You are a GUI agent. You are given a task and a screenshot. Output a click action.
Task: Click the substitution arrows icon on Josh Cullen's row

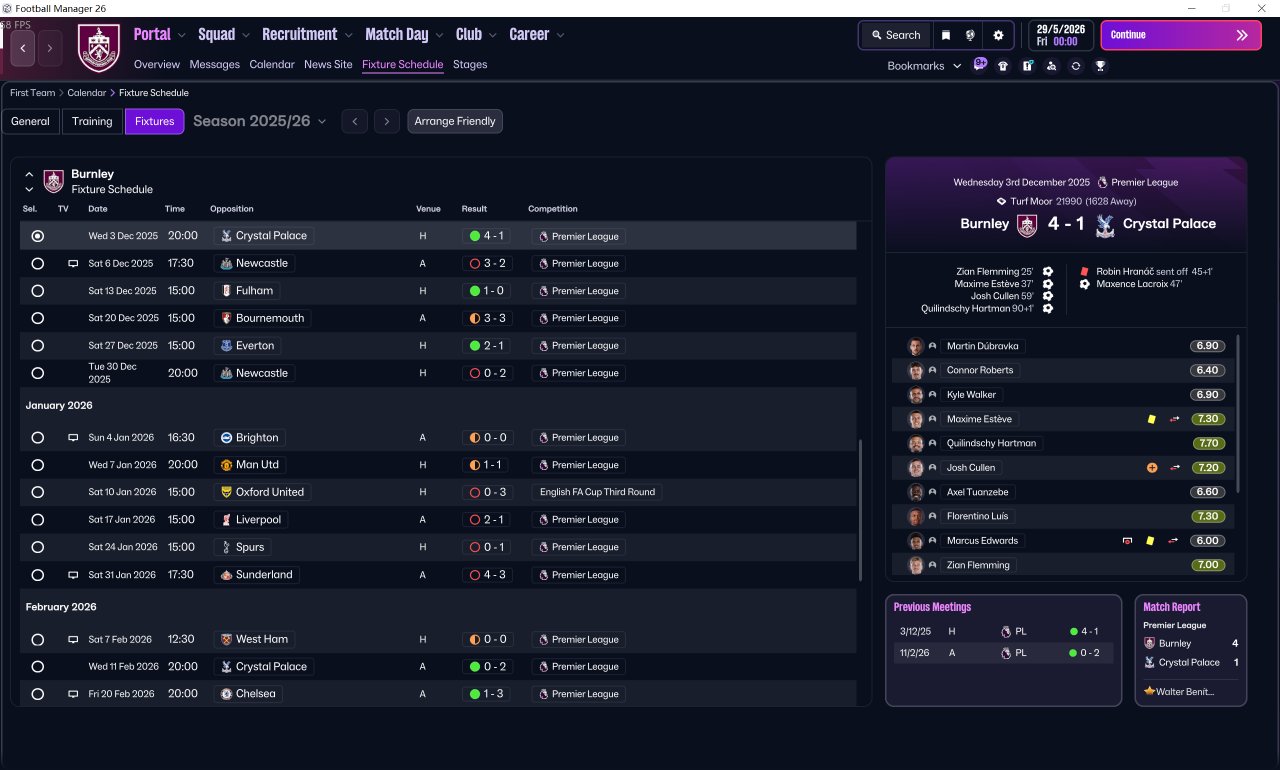1175,468
